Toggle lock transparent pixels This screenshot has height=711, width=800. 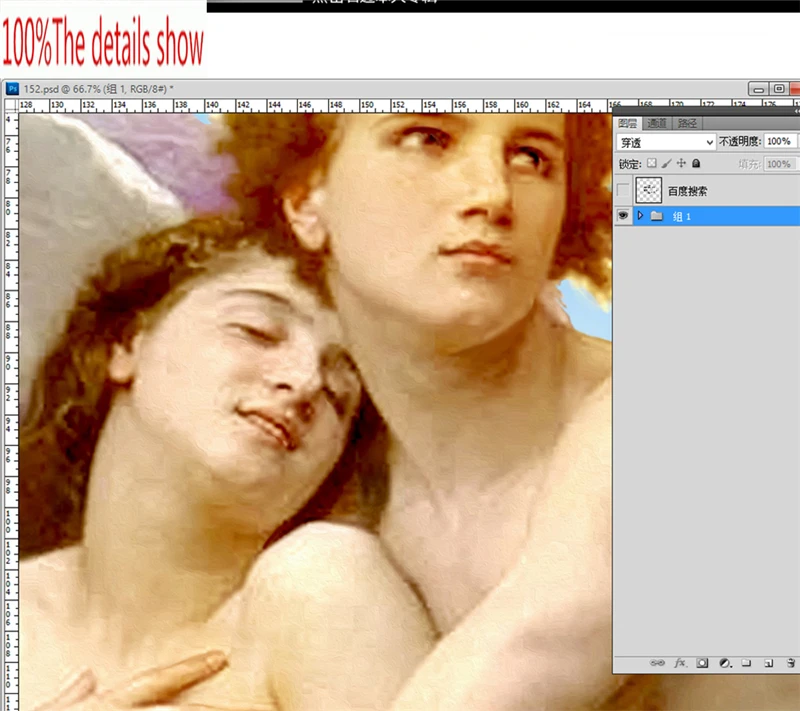tap(651, 163)
